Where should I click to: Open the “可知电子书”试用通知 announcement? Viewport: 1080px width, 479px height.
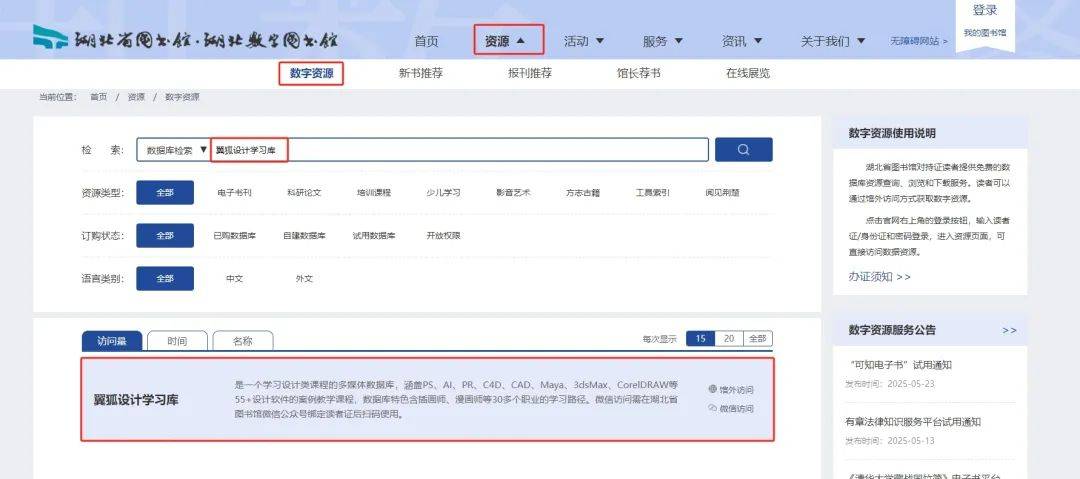(x=900, y=365)
